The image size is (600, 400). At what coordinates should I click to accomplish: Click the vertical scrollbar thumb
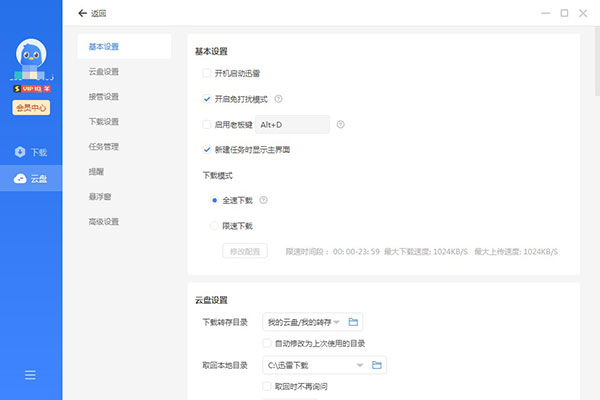(597, 62)
